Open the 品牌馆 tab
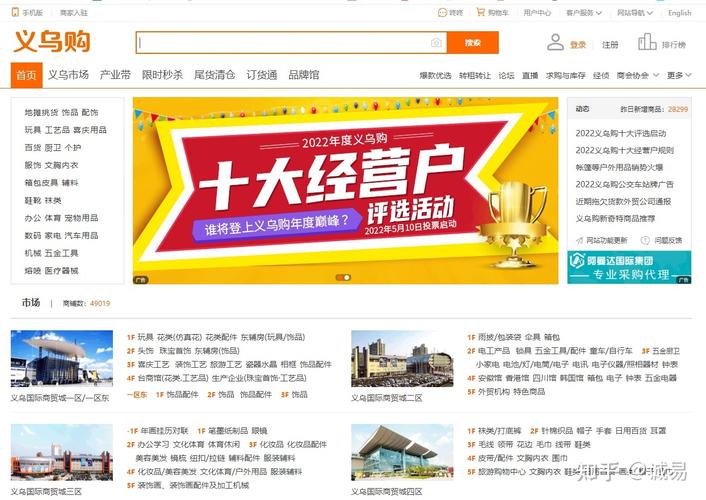706x500 pixels. (x=304, y=75)
